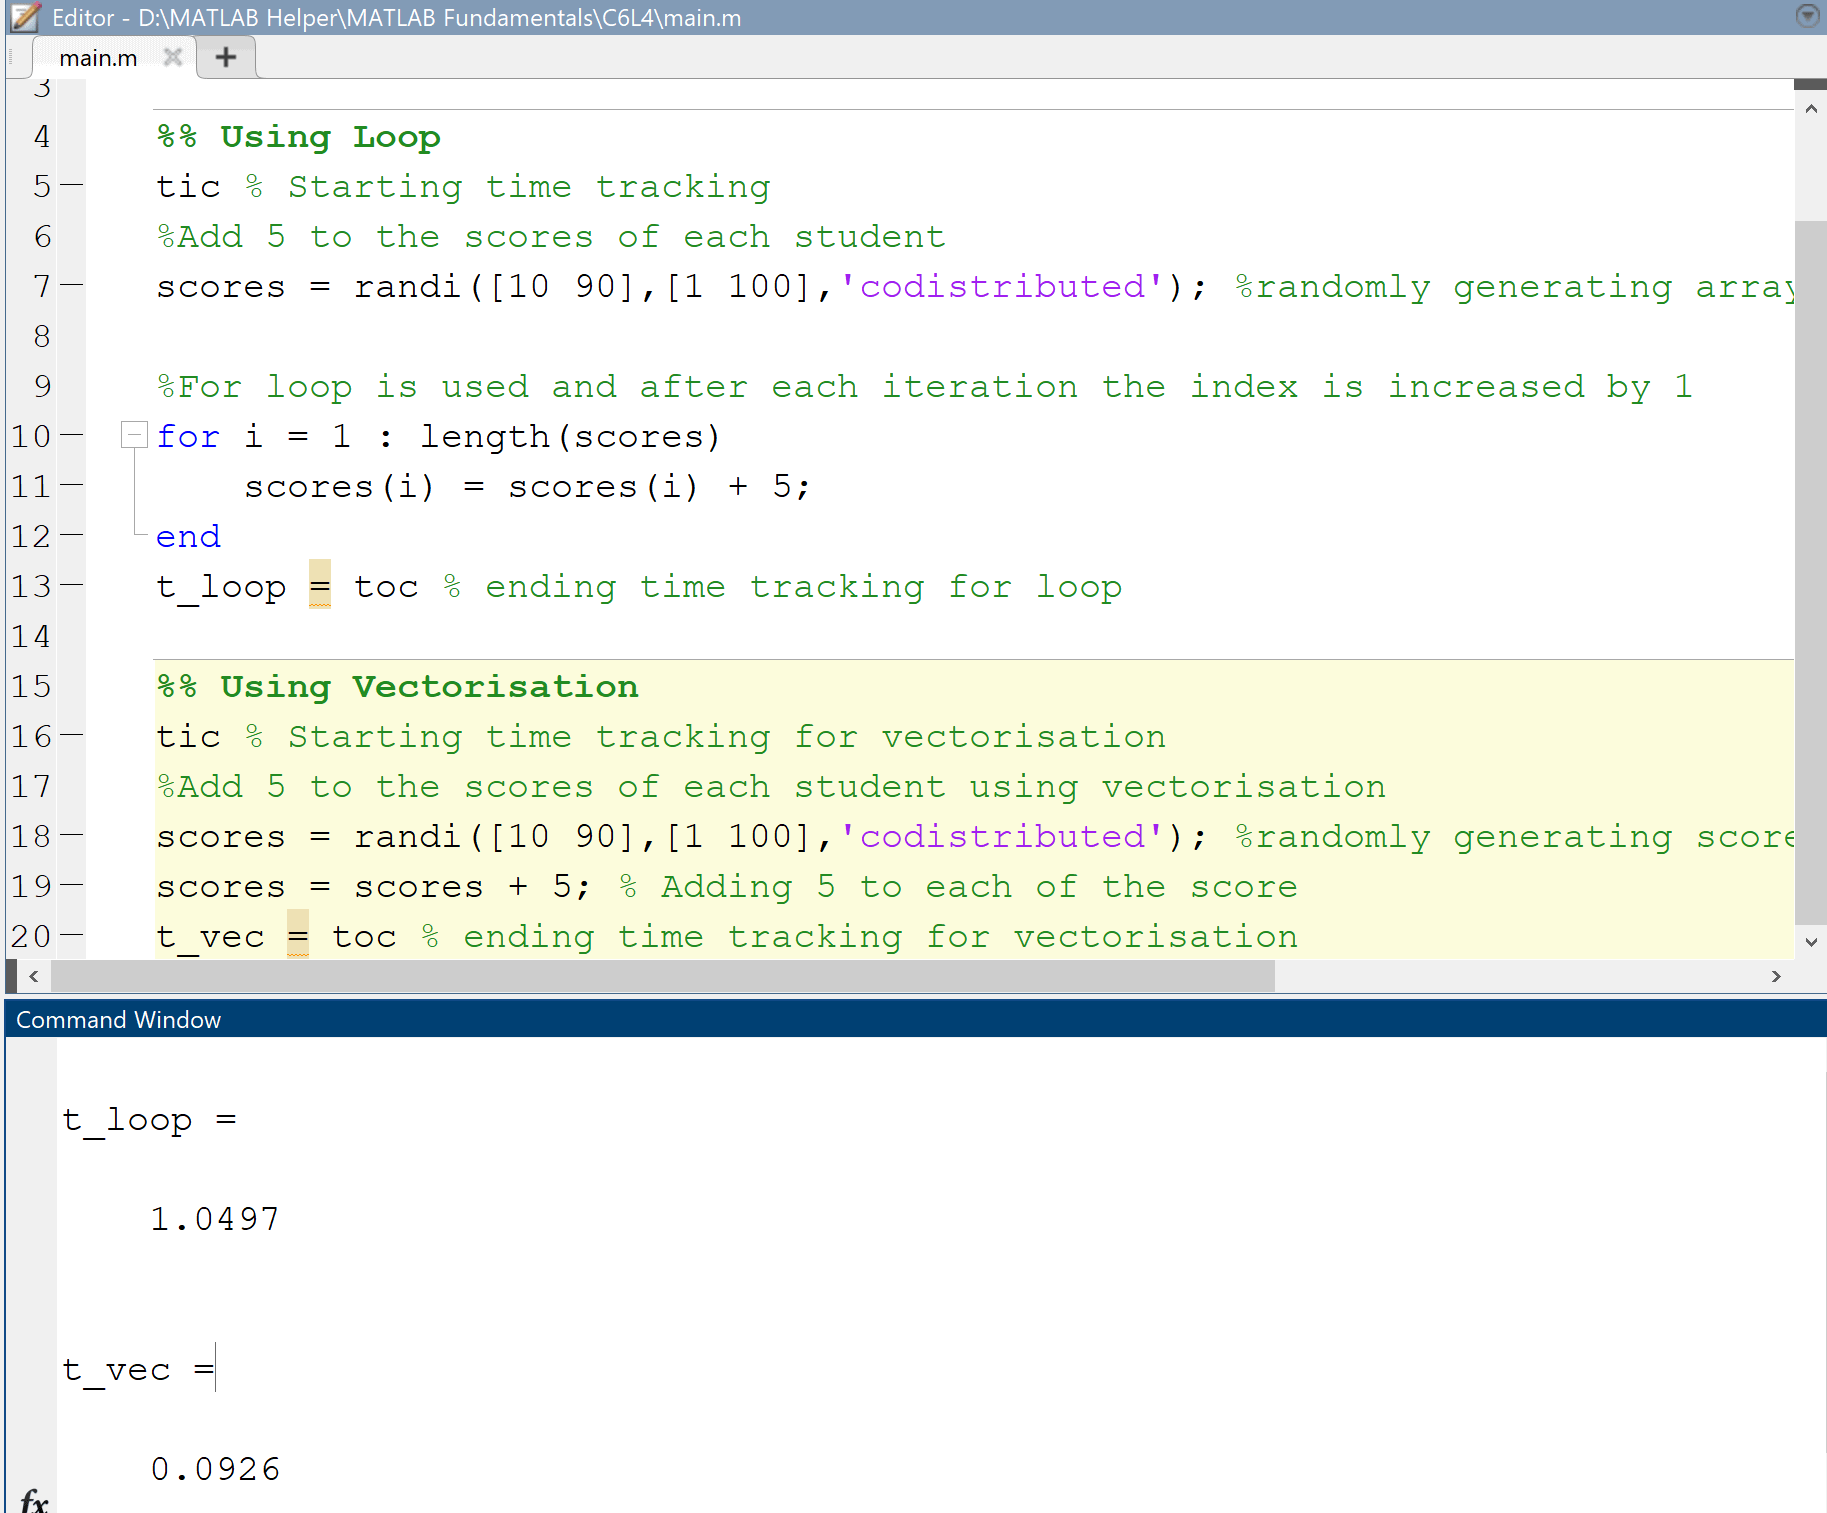Set breakpoint dash at line 11
Viewport: 1827px width, 1513px height.
click(x=72, y=484)
